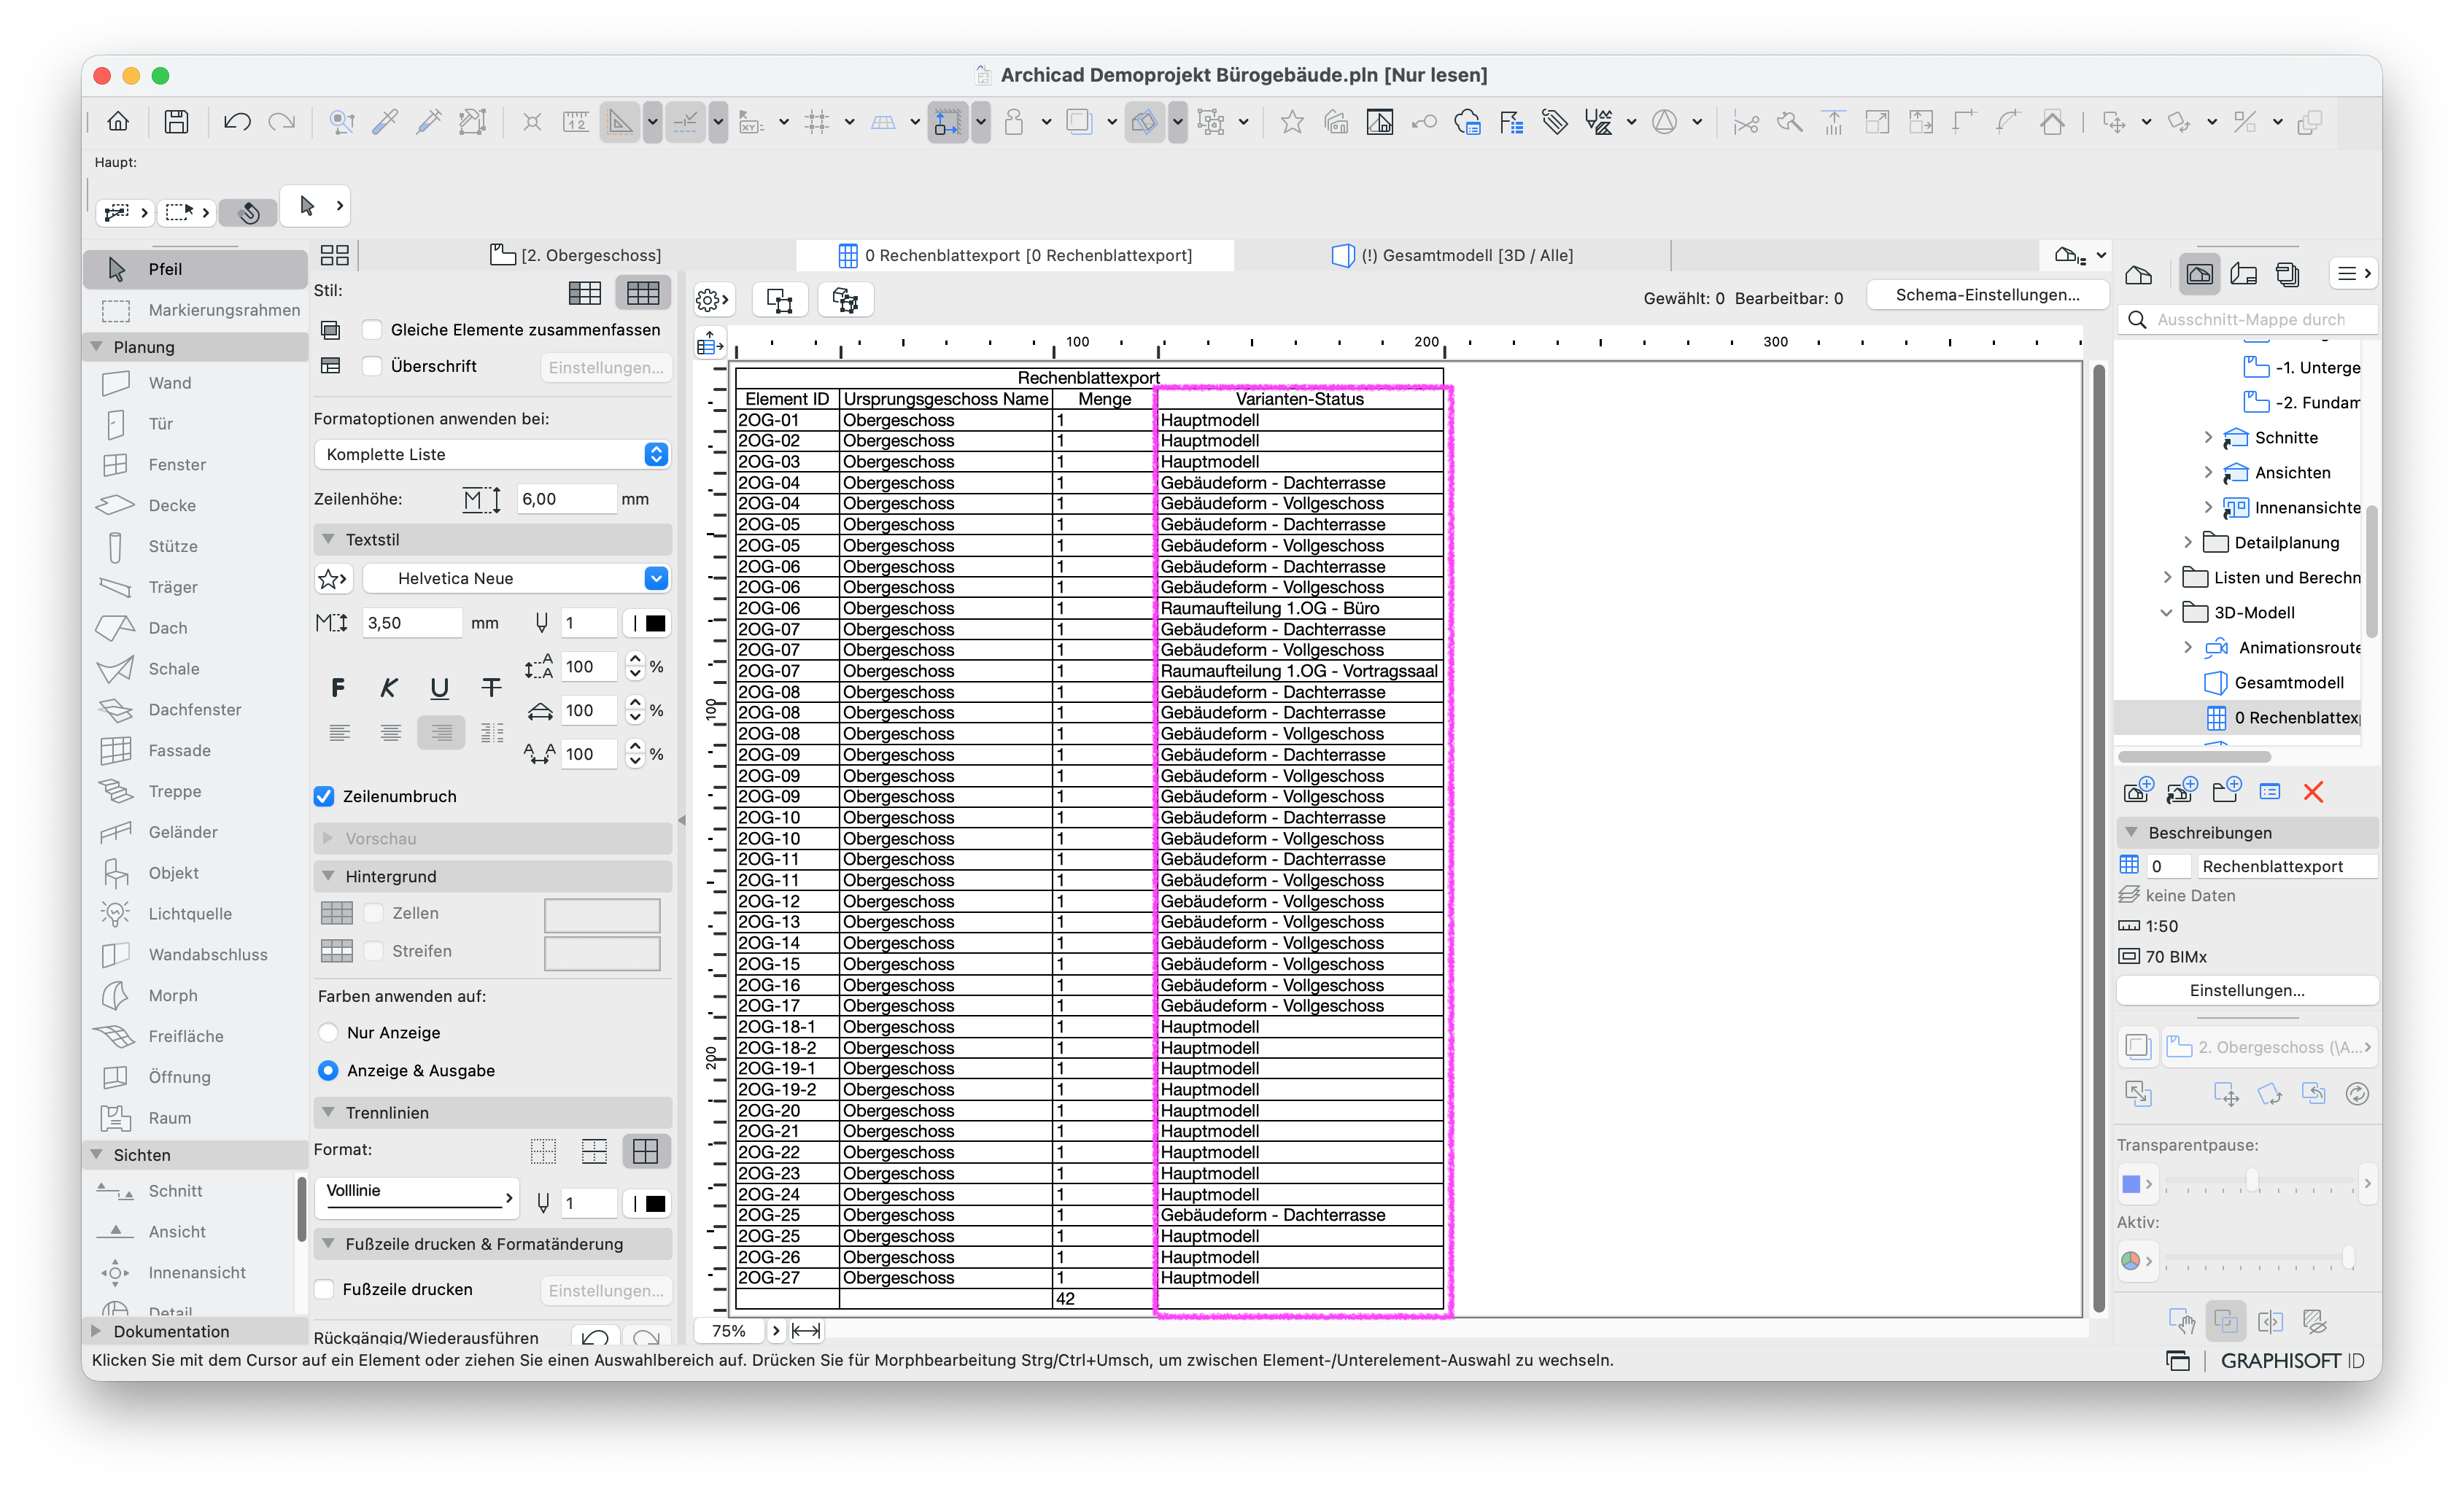The width and height of the screenshot is (2464, 1489).
Task: Click the Schema-Einstellungen button
Action: point(1987,295)
